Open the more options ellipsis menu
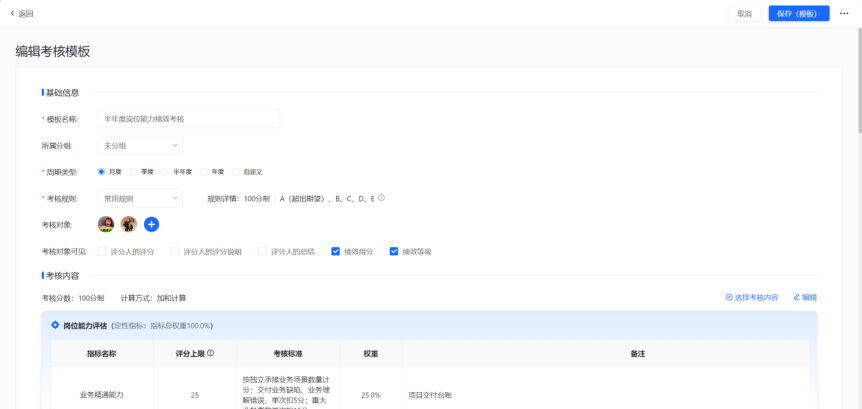The width and height of the screenshot is (862, 409). (844, 14)
